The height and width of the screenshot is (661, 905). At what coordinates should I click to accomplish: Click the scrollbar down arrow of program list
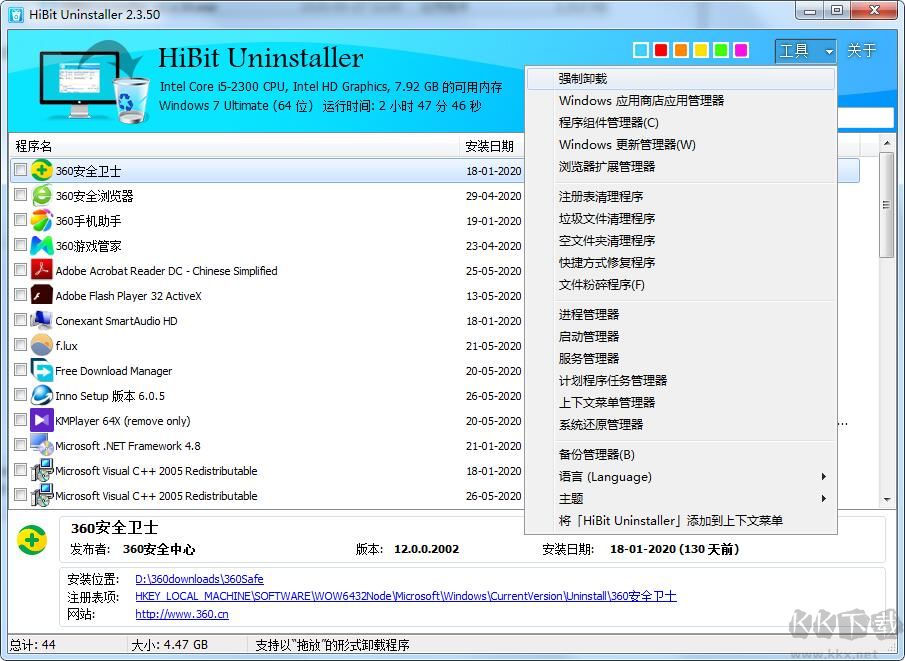point(887,500)
